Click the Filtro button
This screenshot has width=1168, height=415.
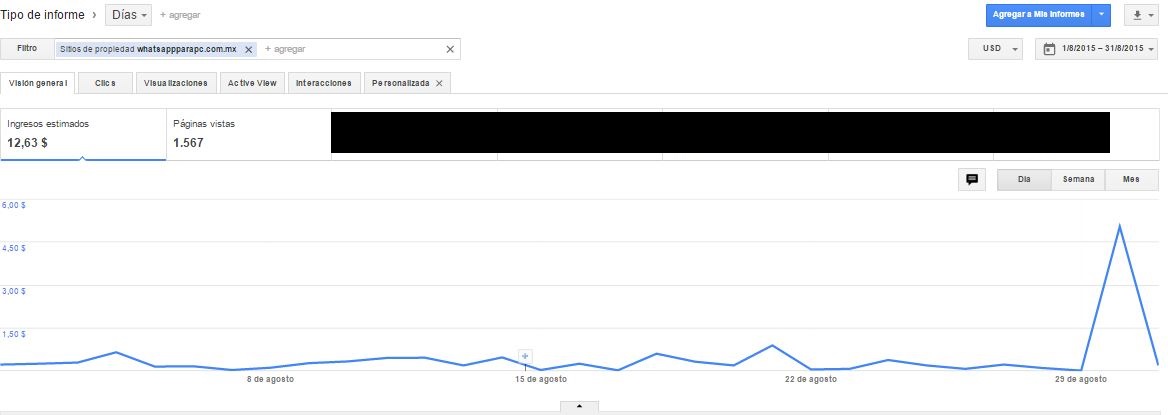[x=27, y=48]
